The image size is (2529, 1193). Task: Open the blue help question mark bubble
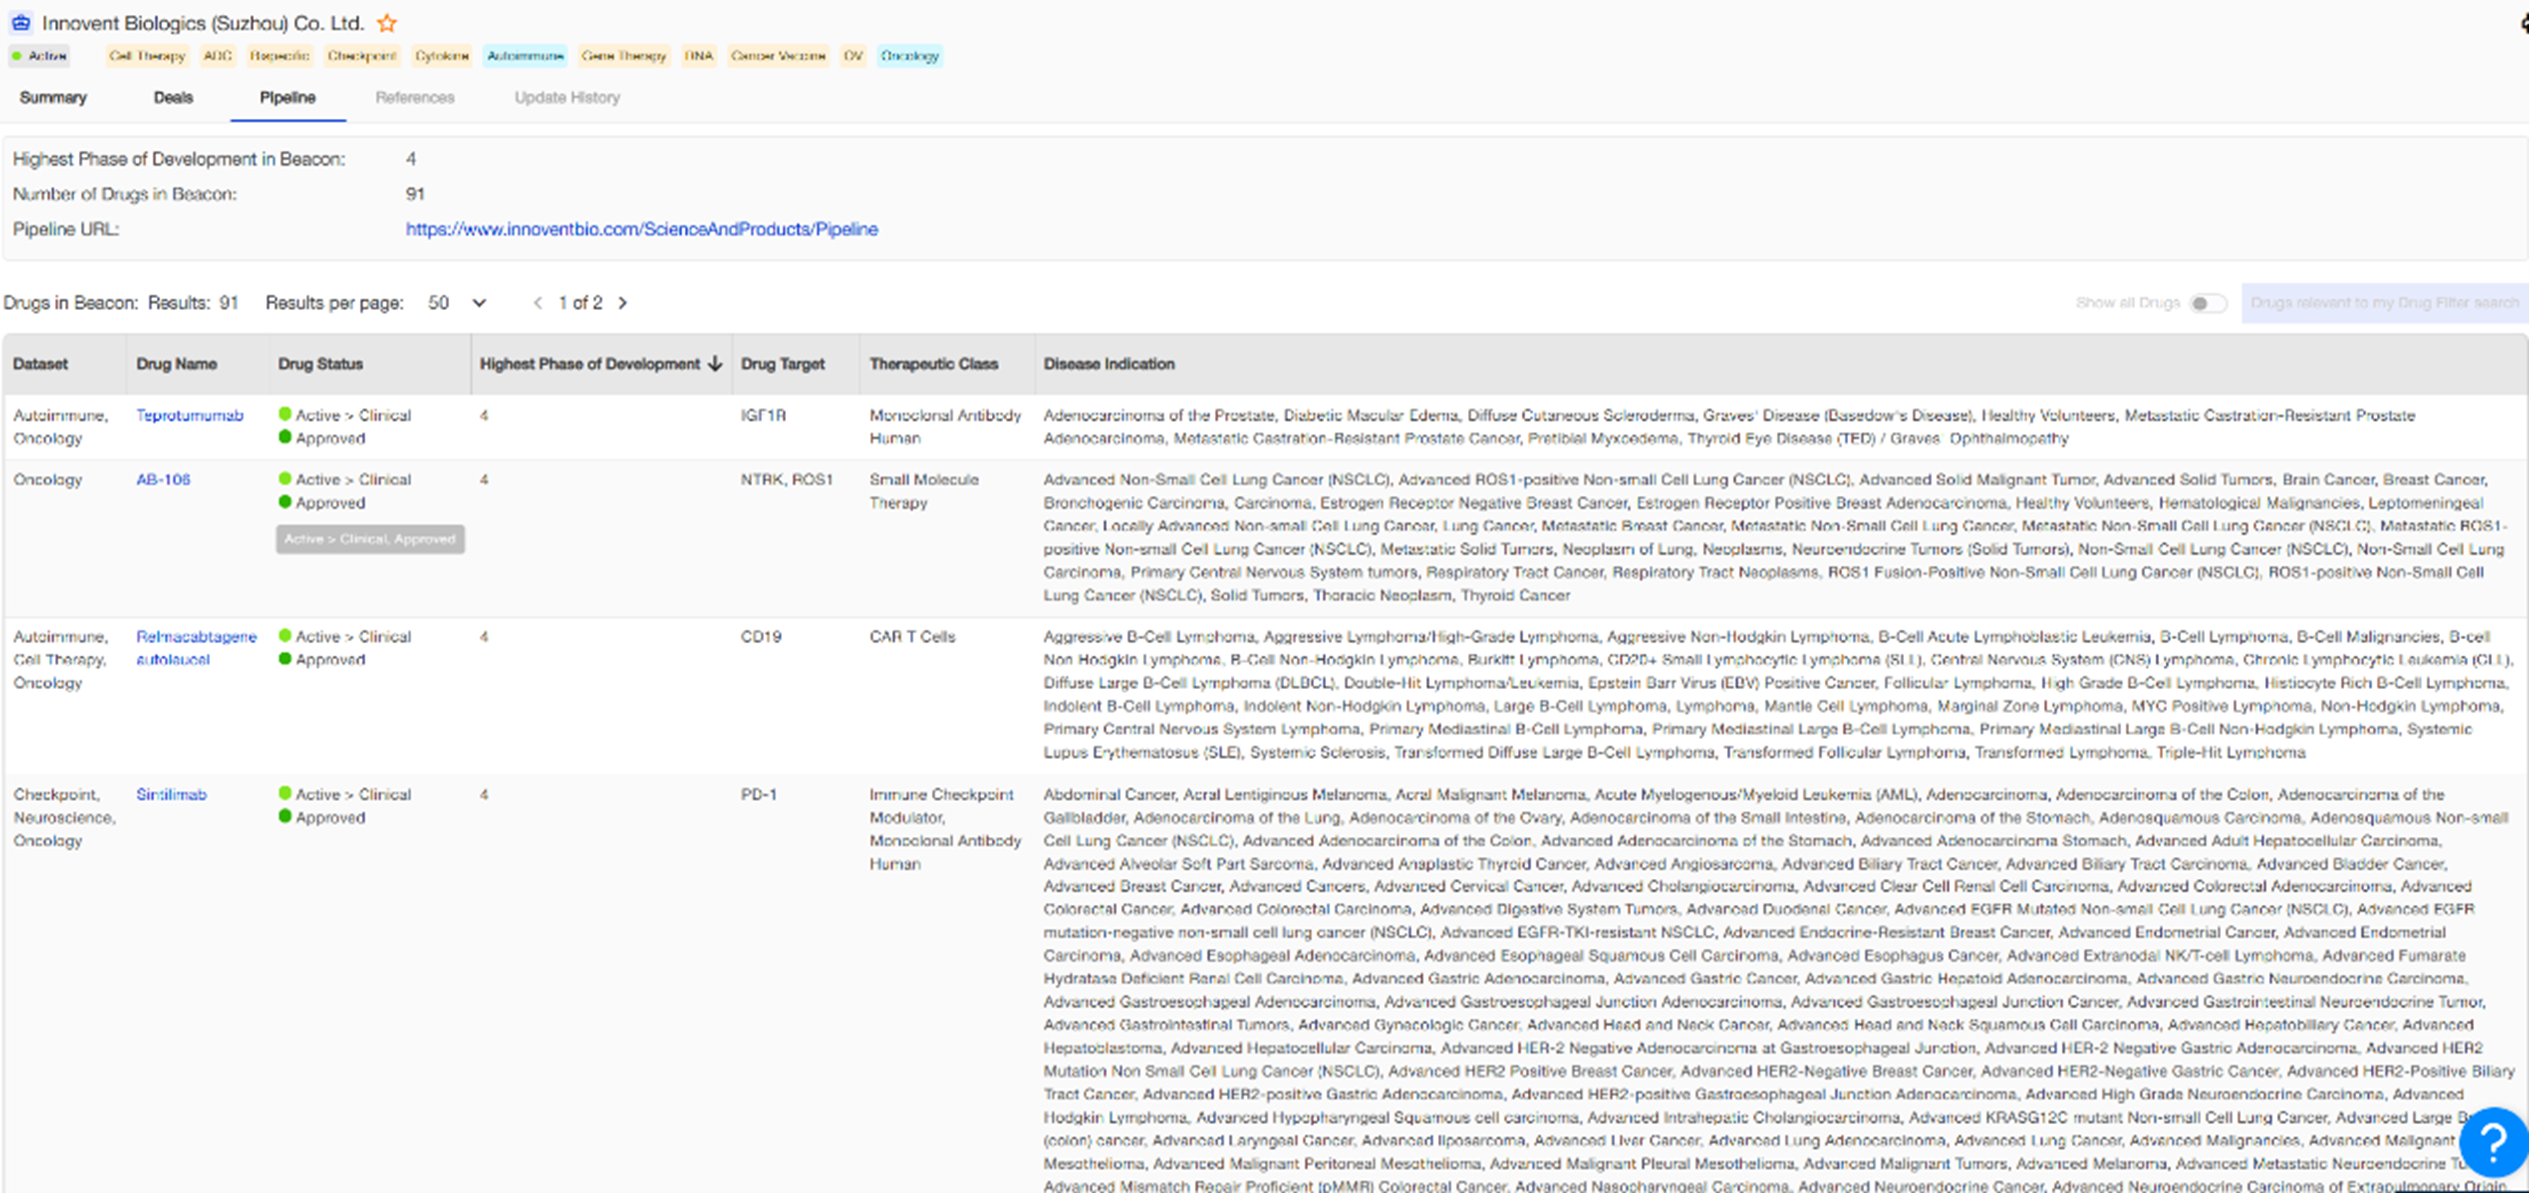pyautogui.click(x=2492, y=1141)
